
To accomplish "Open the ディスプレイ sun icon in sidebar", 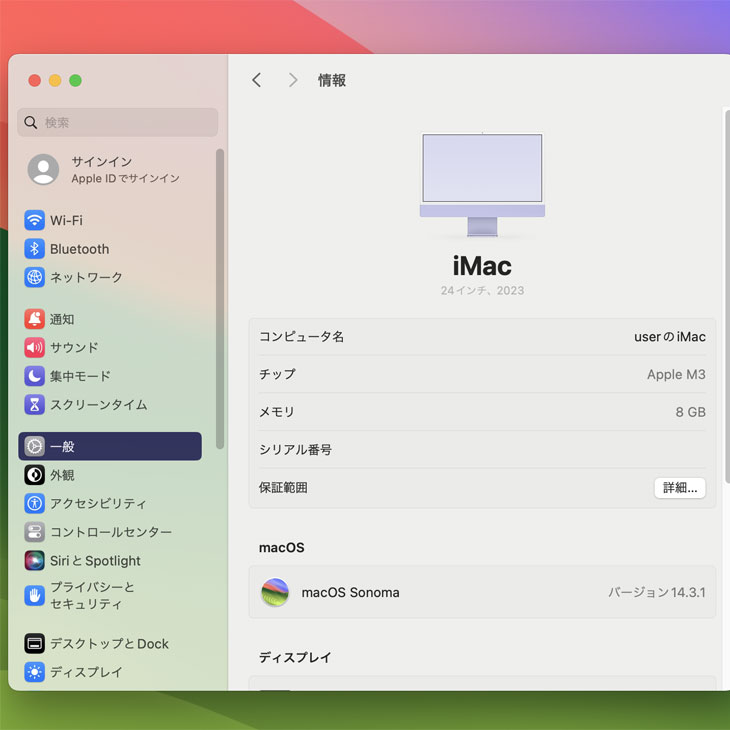I will 34,672.
